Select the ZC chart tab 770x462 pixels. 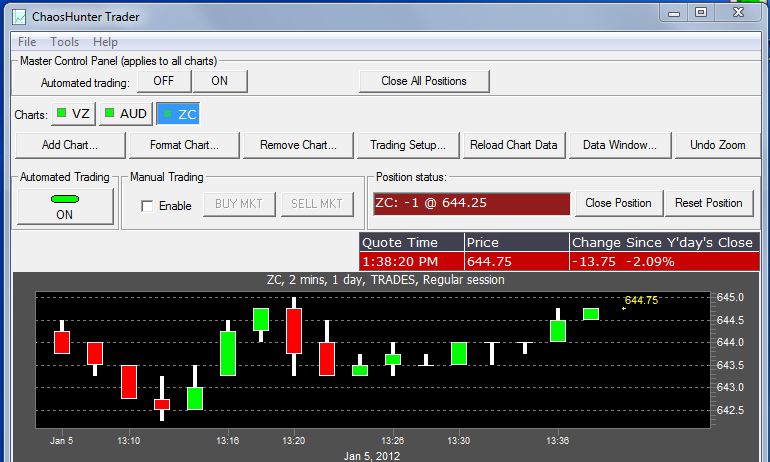point(178,114)
